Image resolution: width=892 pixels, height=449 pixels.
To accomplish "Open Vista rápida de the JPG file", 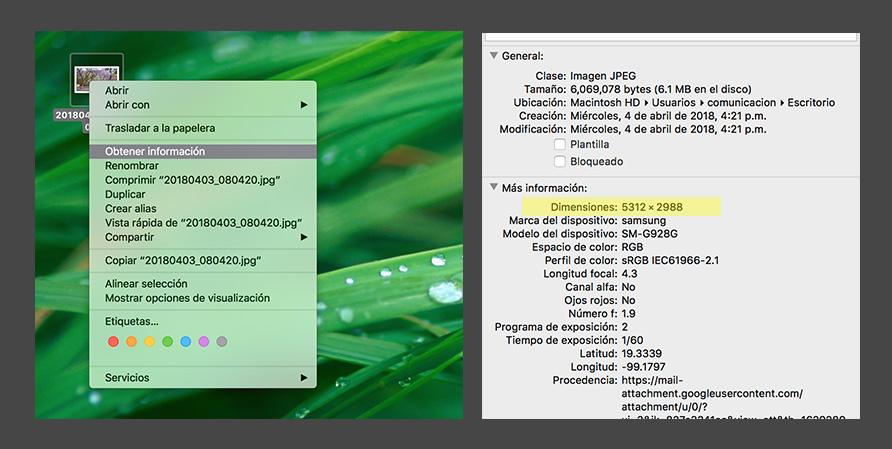I will click(203, 223).
